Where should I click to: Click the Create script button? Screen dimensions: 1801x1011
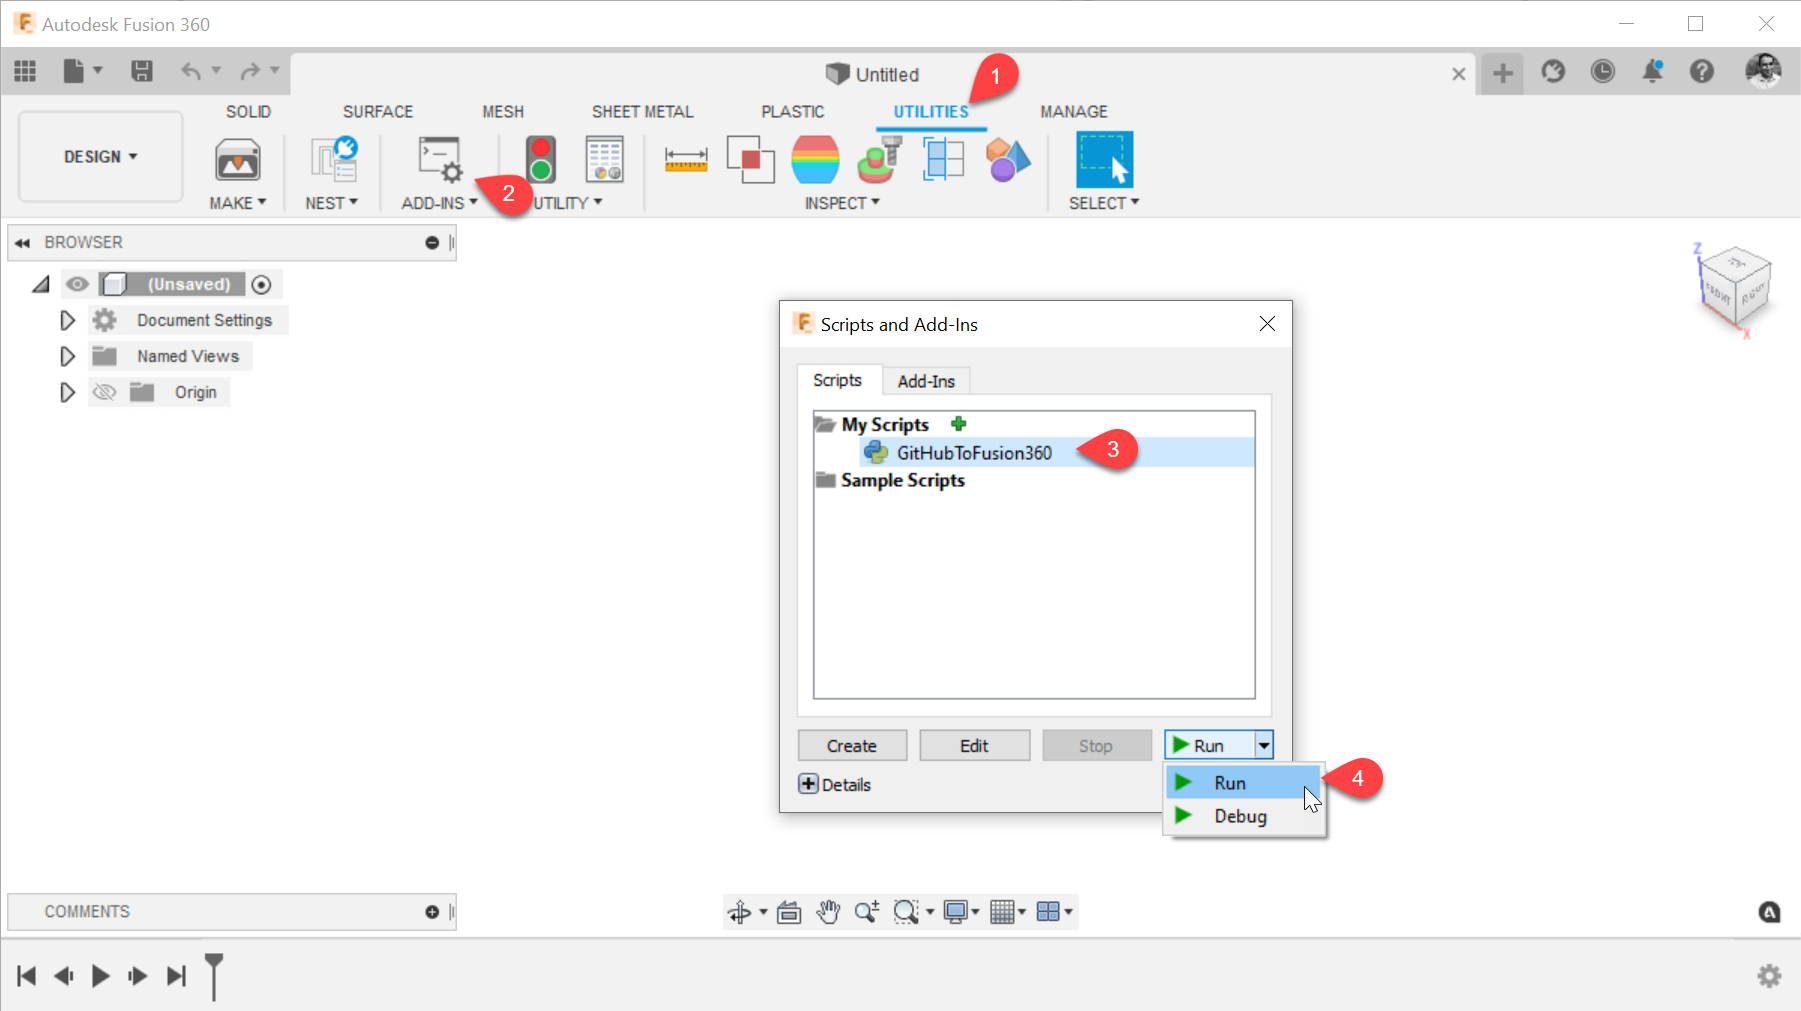tap(852, 745)
